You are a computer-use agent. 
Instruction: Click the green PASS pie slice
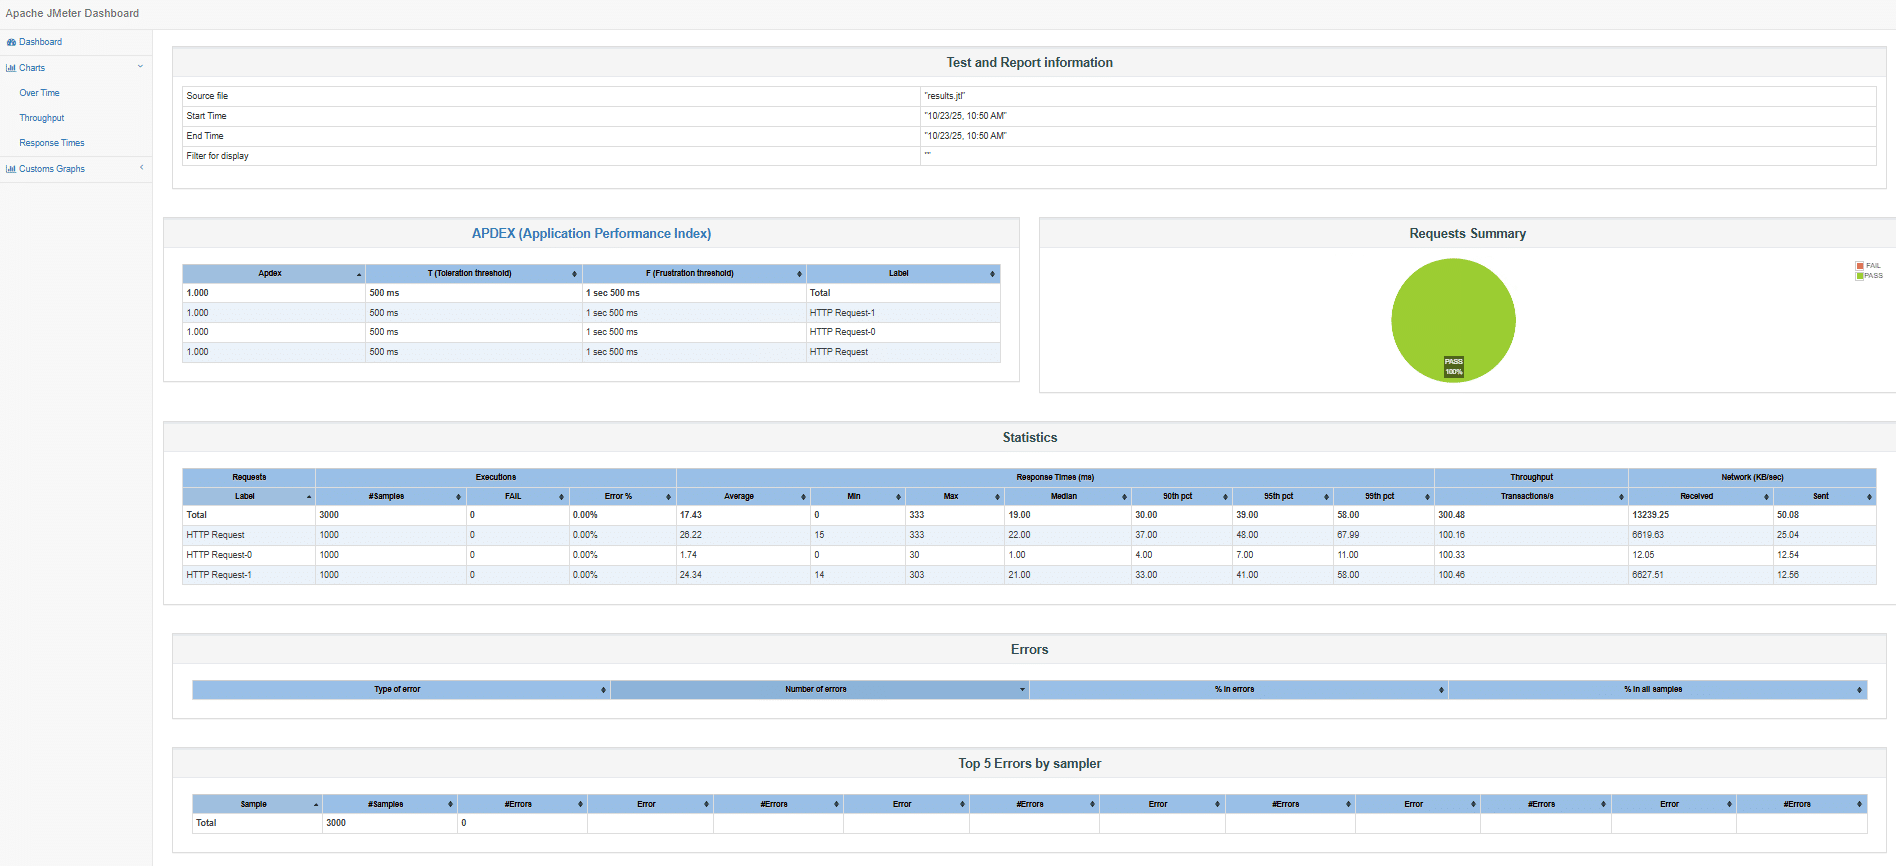pos(1453,310)
